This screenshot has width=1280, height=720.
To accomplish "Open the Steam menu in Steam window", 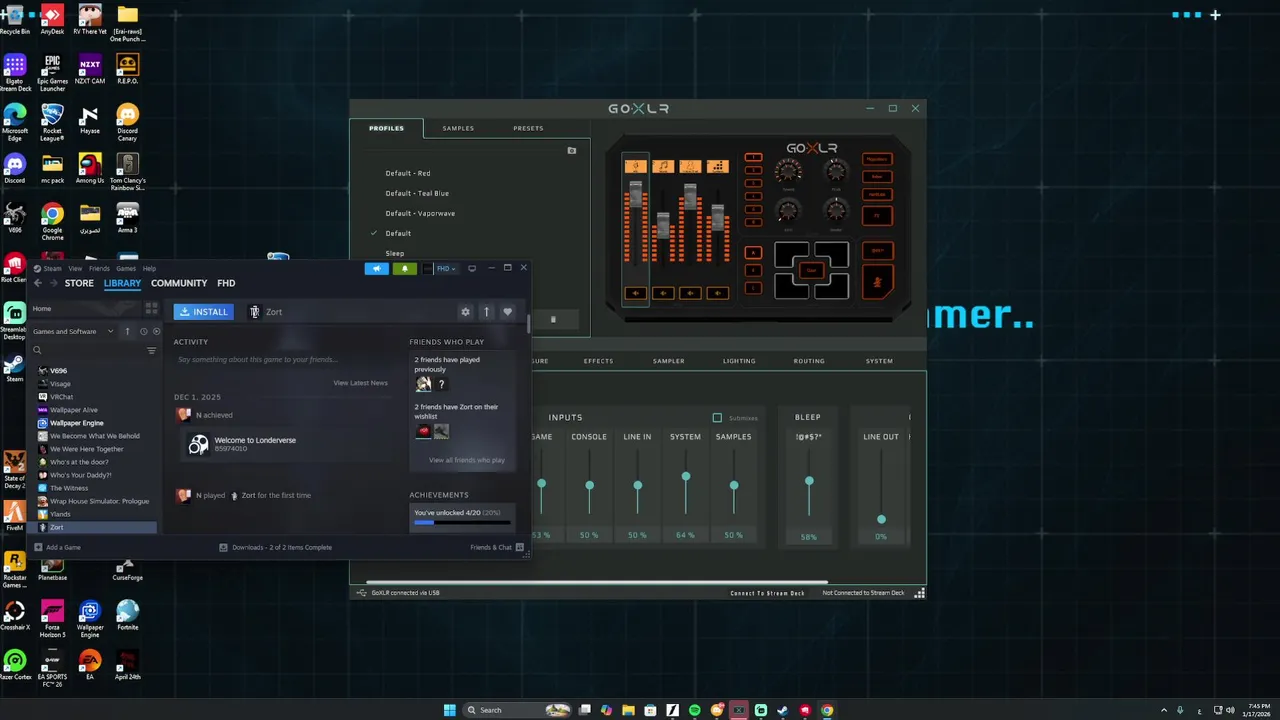I will pos(52,268).
